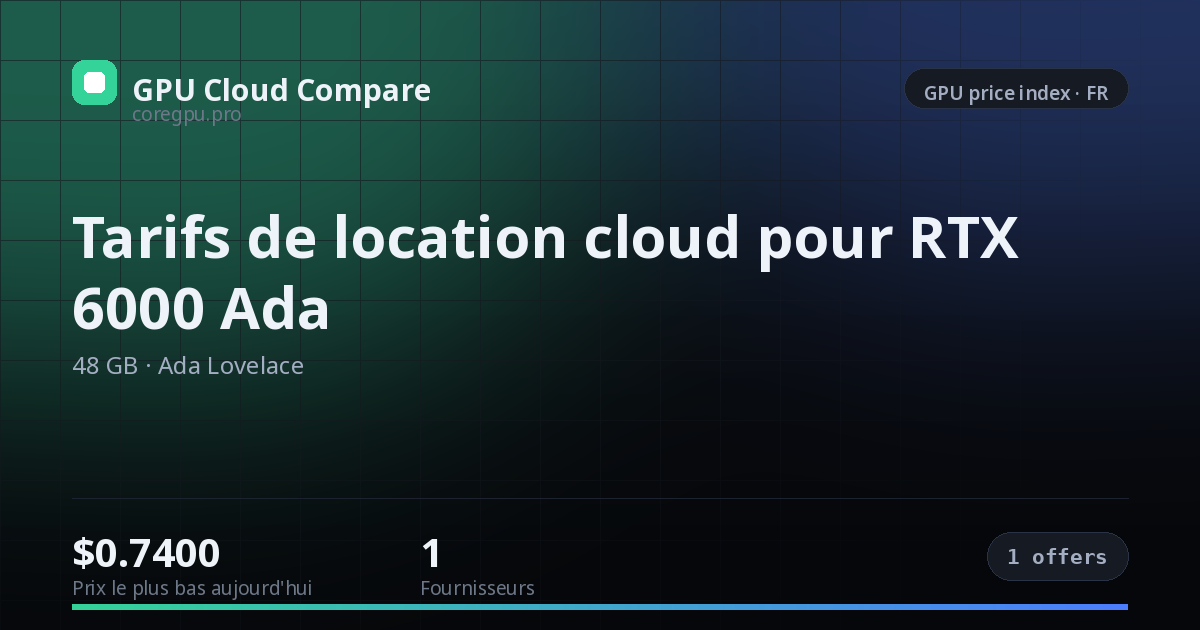Click the headline Tarifs de location cloud pour RTX 6000 Ada
Viewport: 1200px width, 630px height.
click(546, 273)
